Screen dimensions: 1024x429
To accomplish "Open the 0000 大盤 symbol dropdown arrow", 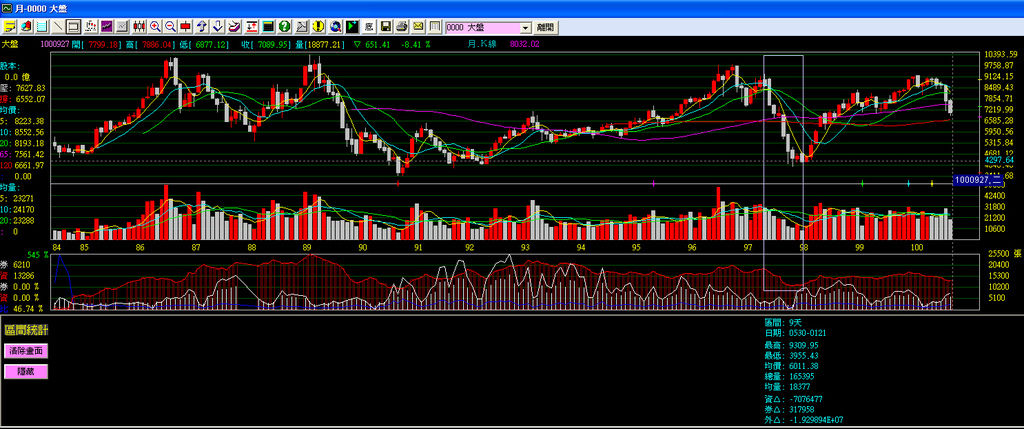I will click(x=526, y=27).
